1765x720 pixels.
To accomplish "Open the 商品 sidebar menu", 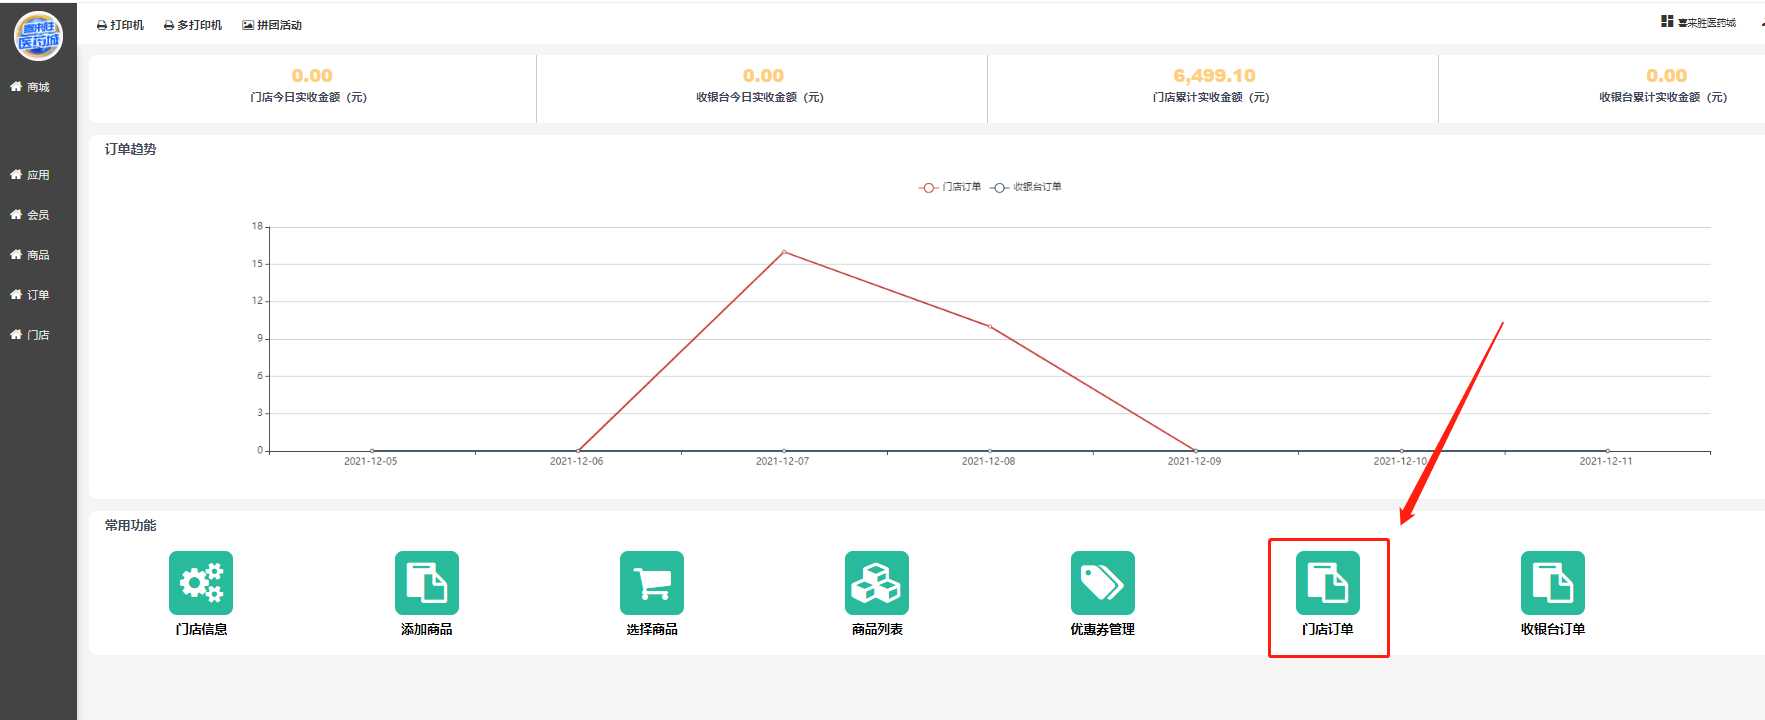I will pos(30,255).
